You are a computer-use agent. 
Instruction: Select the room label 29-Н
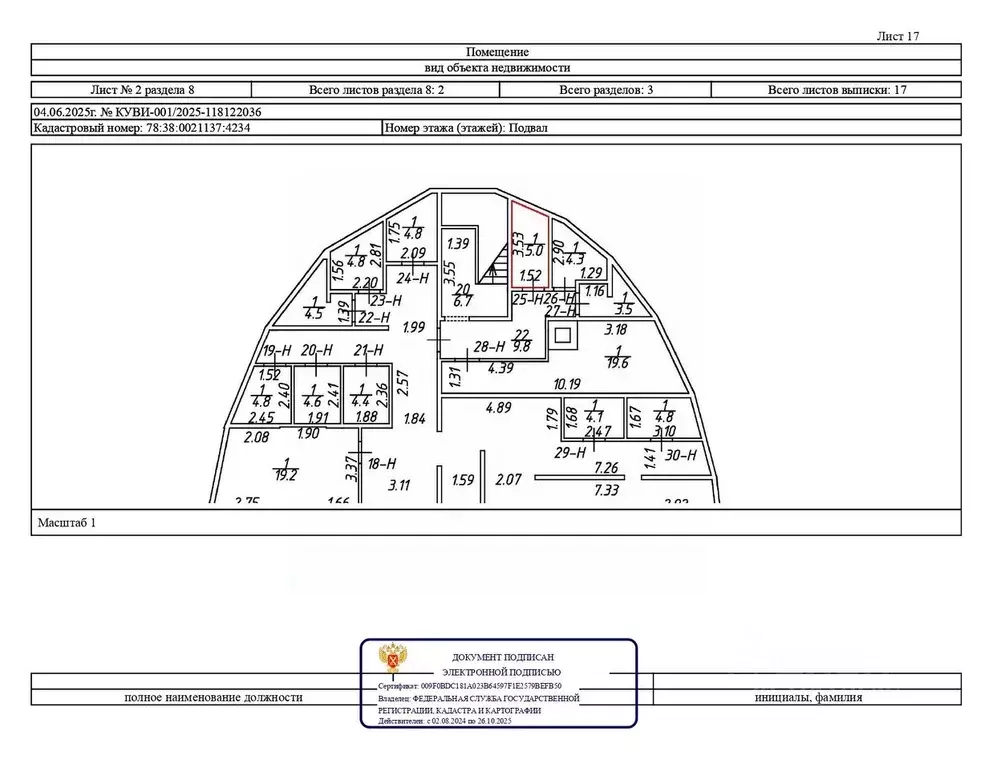click(x=570, y=453)
